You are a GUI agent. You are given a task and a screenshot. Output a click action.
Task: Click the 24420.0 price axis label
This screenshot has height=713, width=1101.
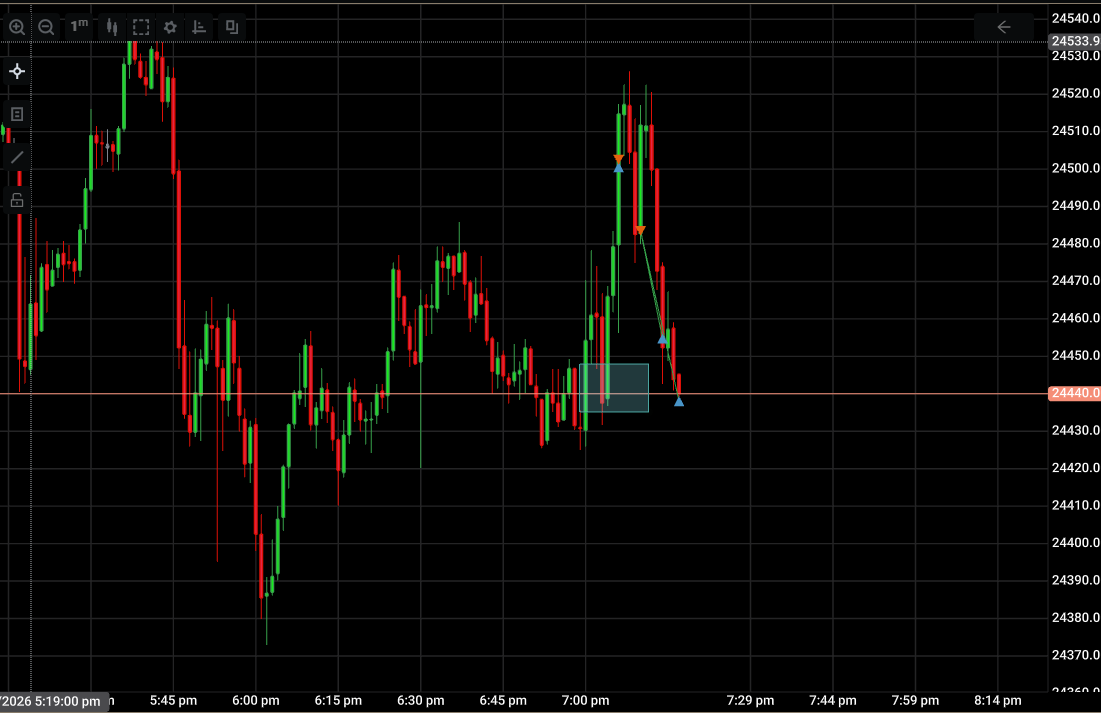pyautogui.click(x=1075, y=468)
